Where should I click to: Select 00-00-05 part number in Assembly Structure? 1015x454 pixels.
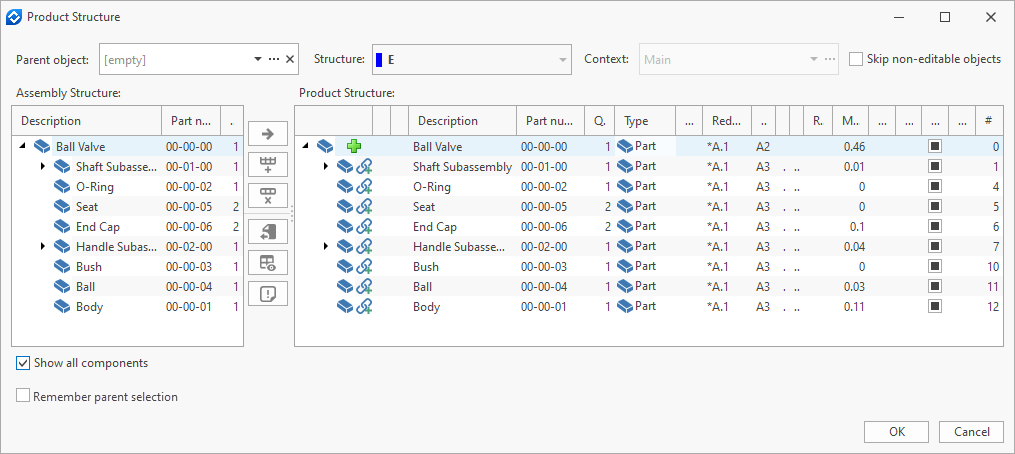(187, 207)
